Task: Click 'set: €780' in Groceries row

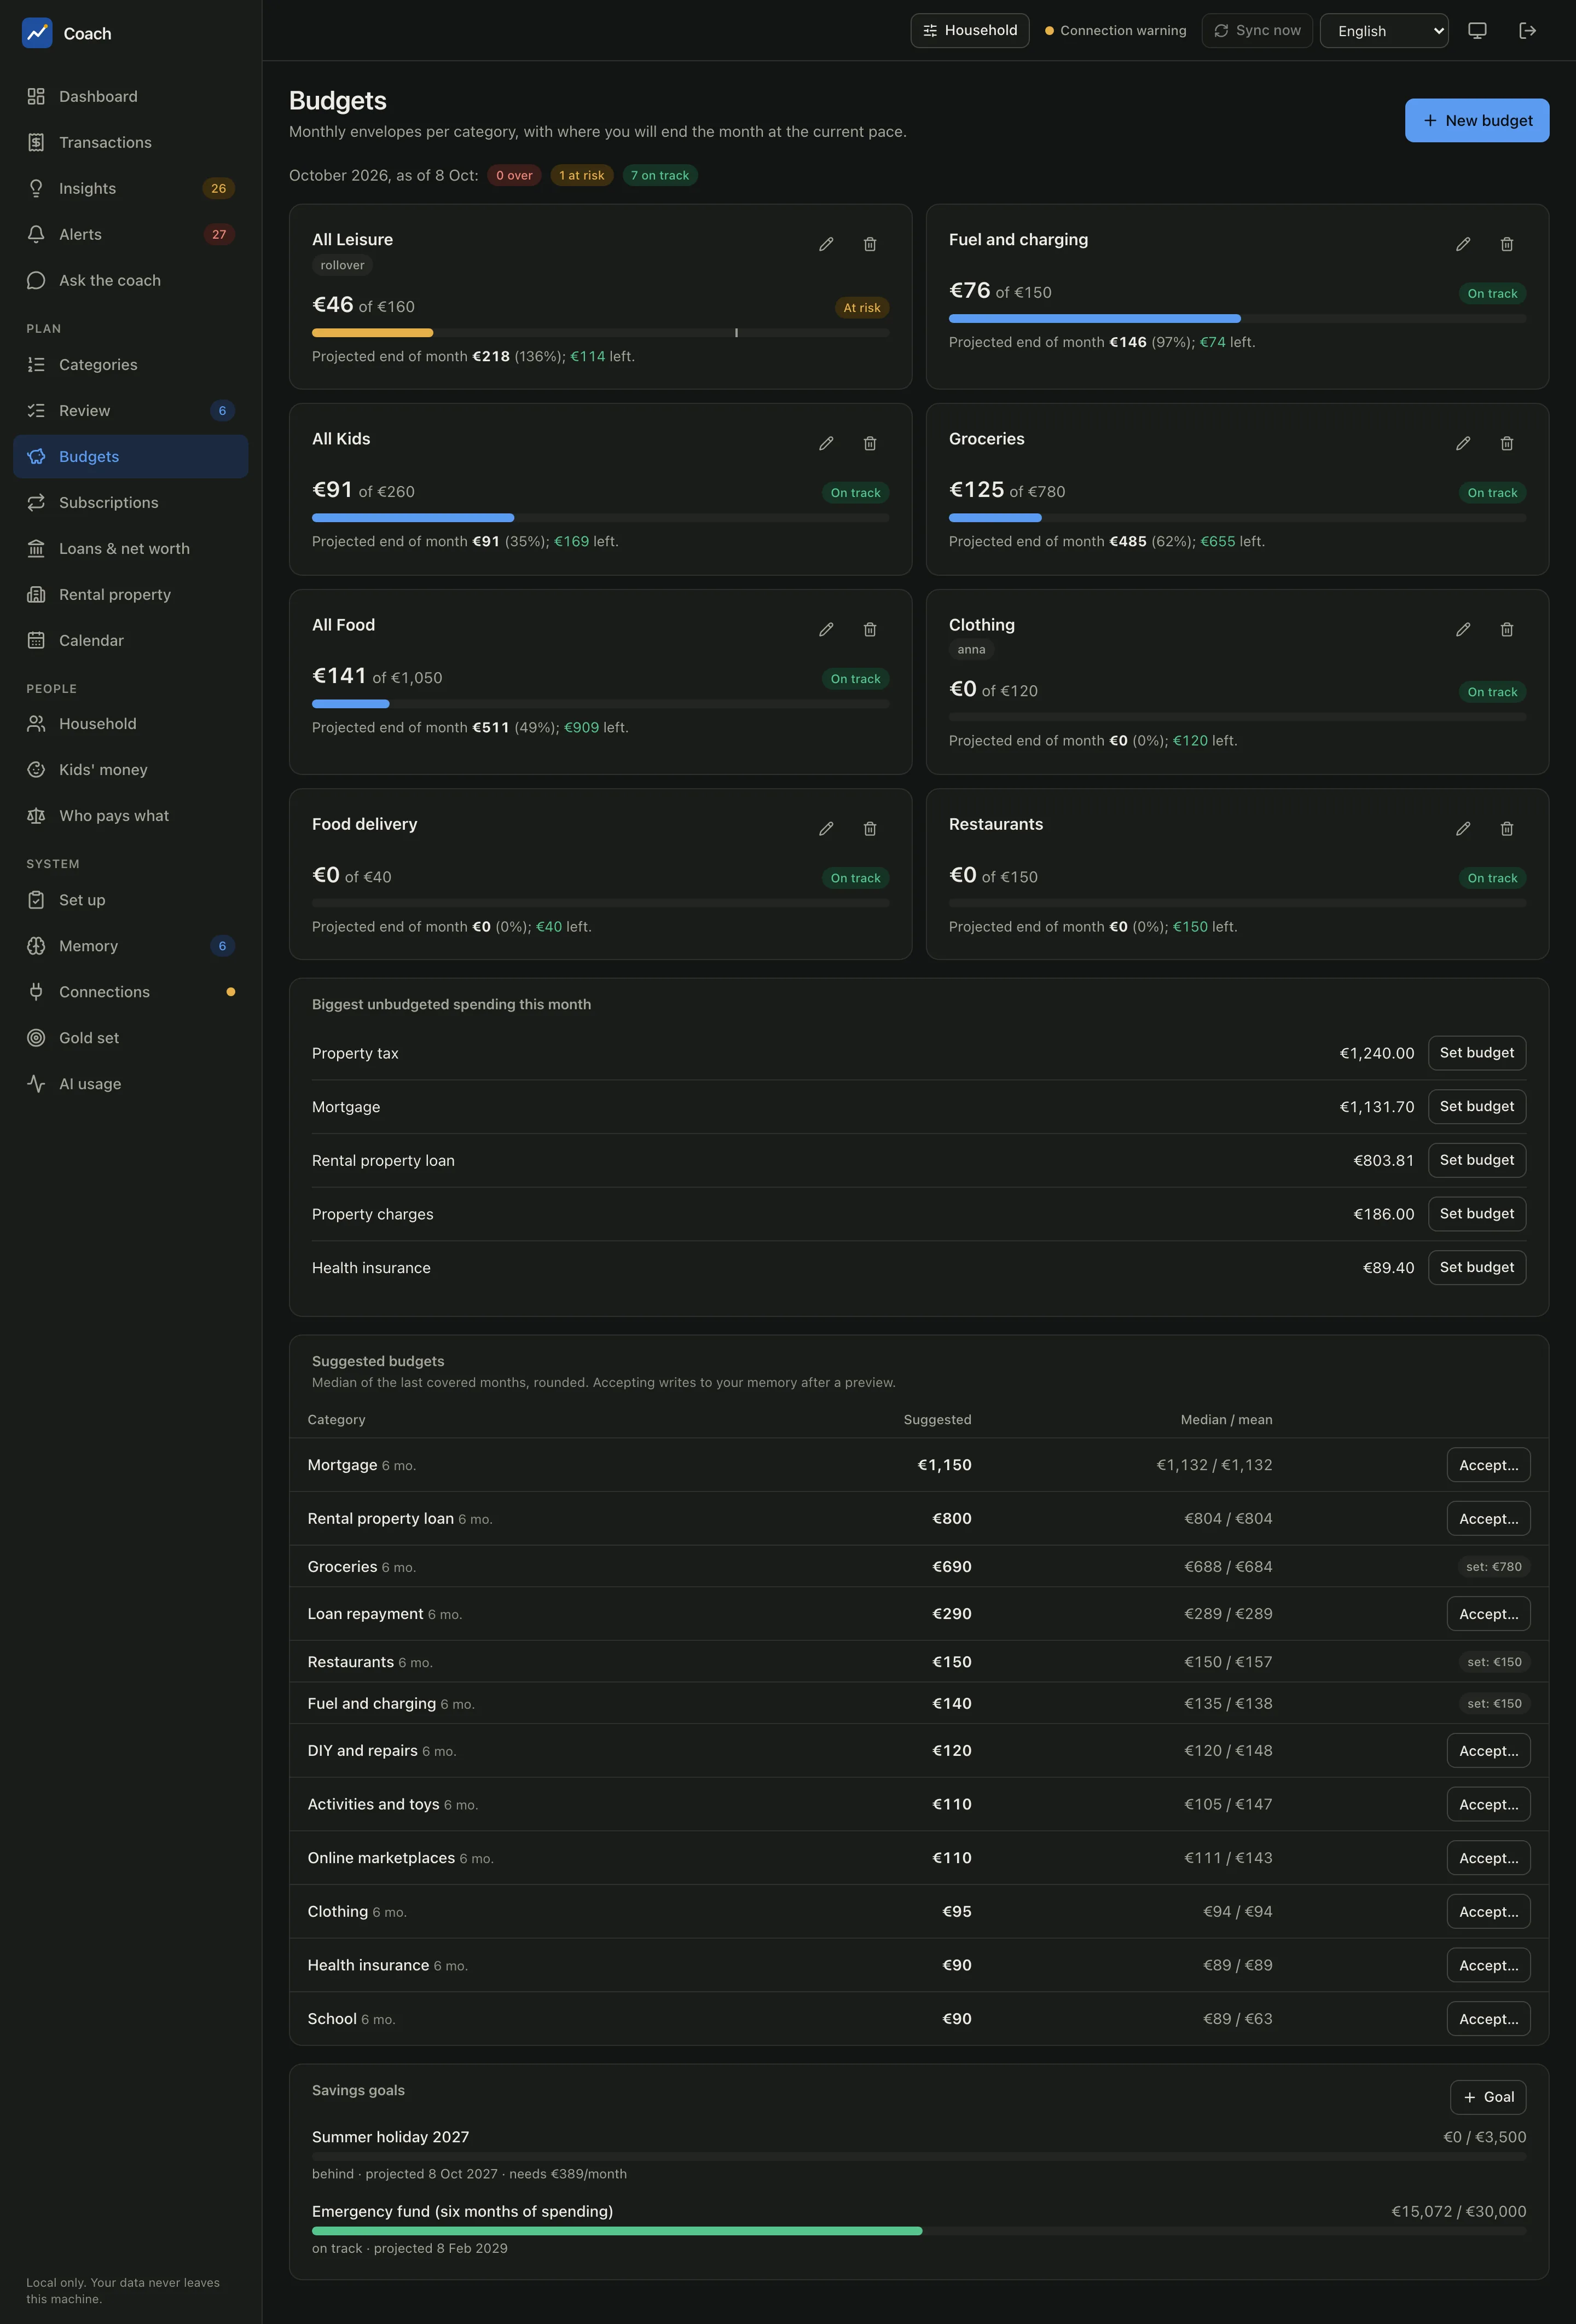Action: point(1493,1567)
